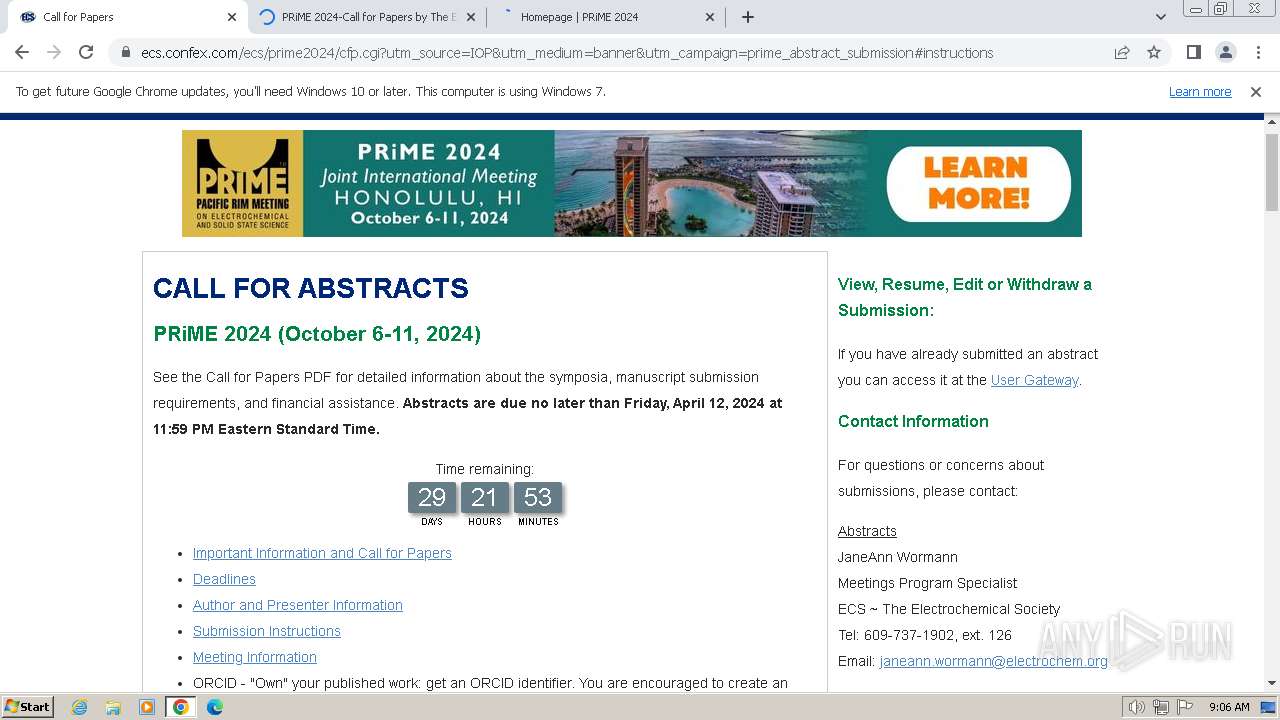Expand the tab search dropdown arrow

point(1161,17)
